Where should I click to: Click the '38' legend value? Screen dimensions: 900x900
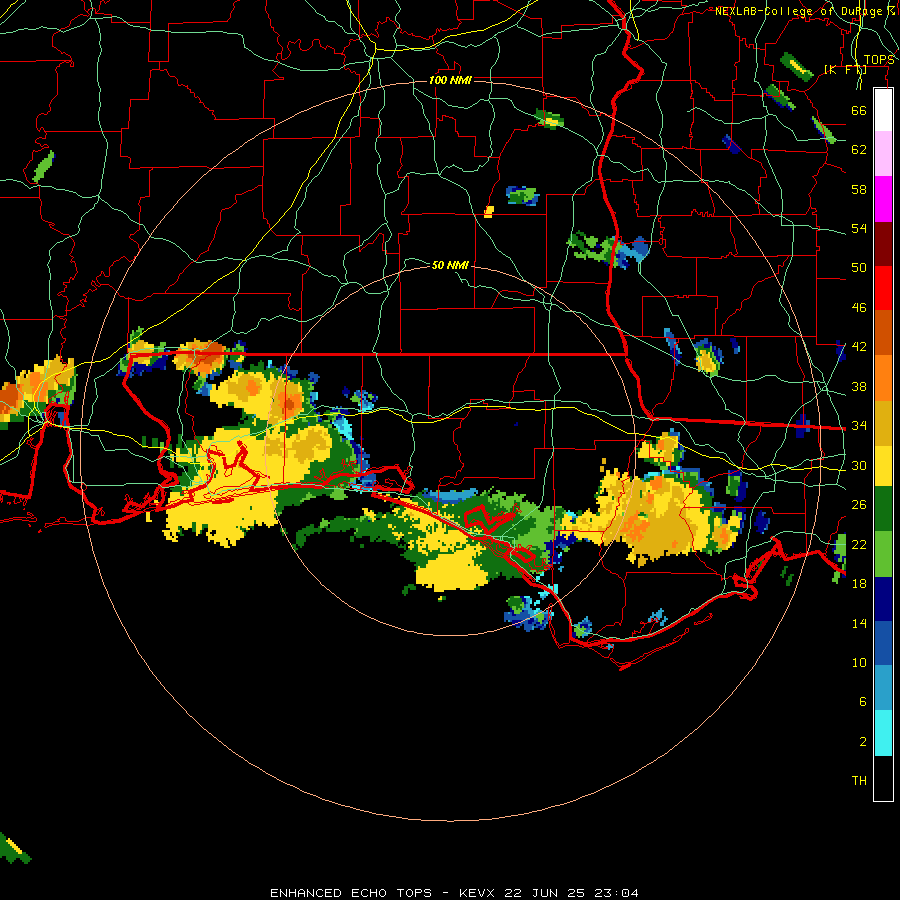point(859,386)
